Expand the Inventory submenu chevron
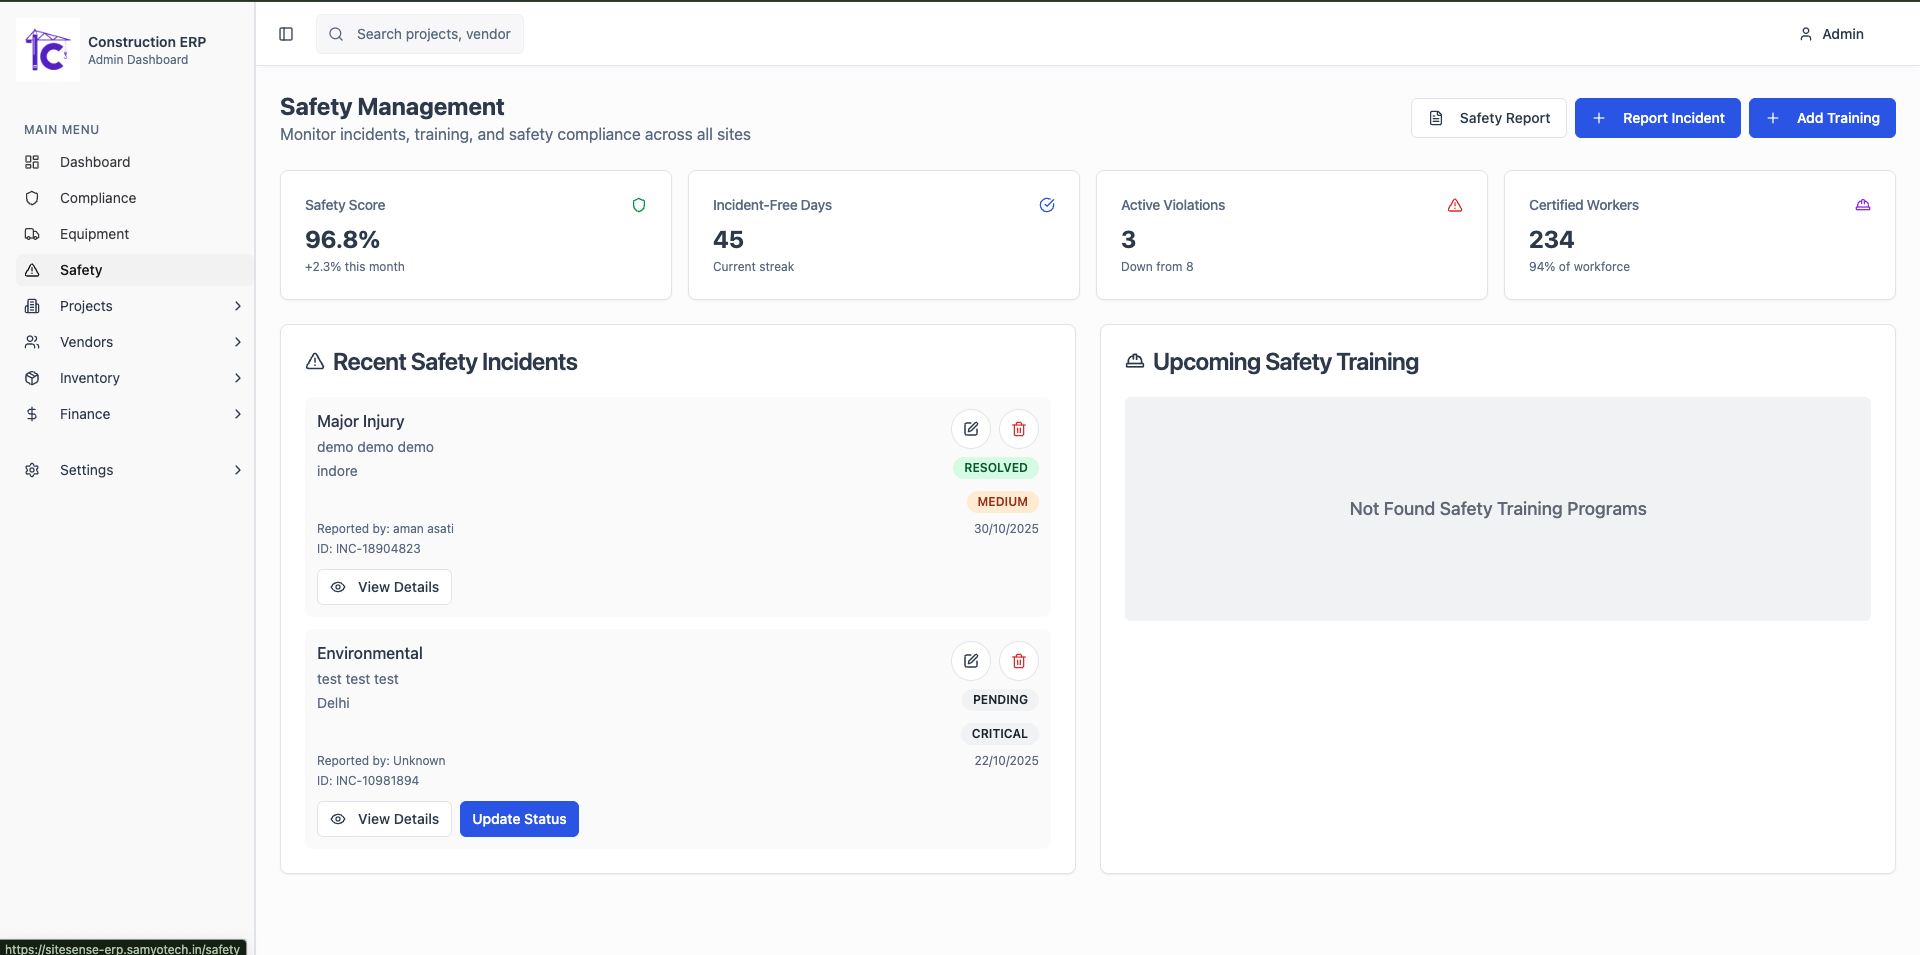The image size is (1920, 955). coord(238,378)
